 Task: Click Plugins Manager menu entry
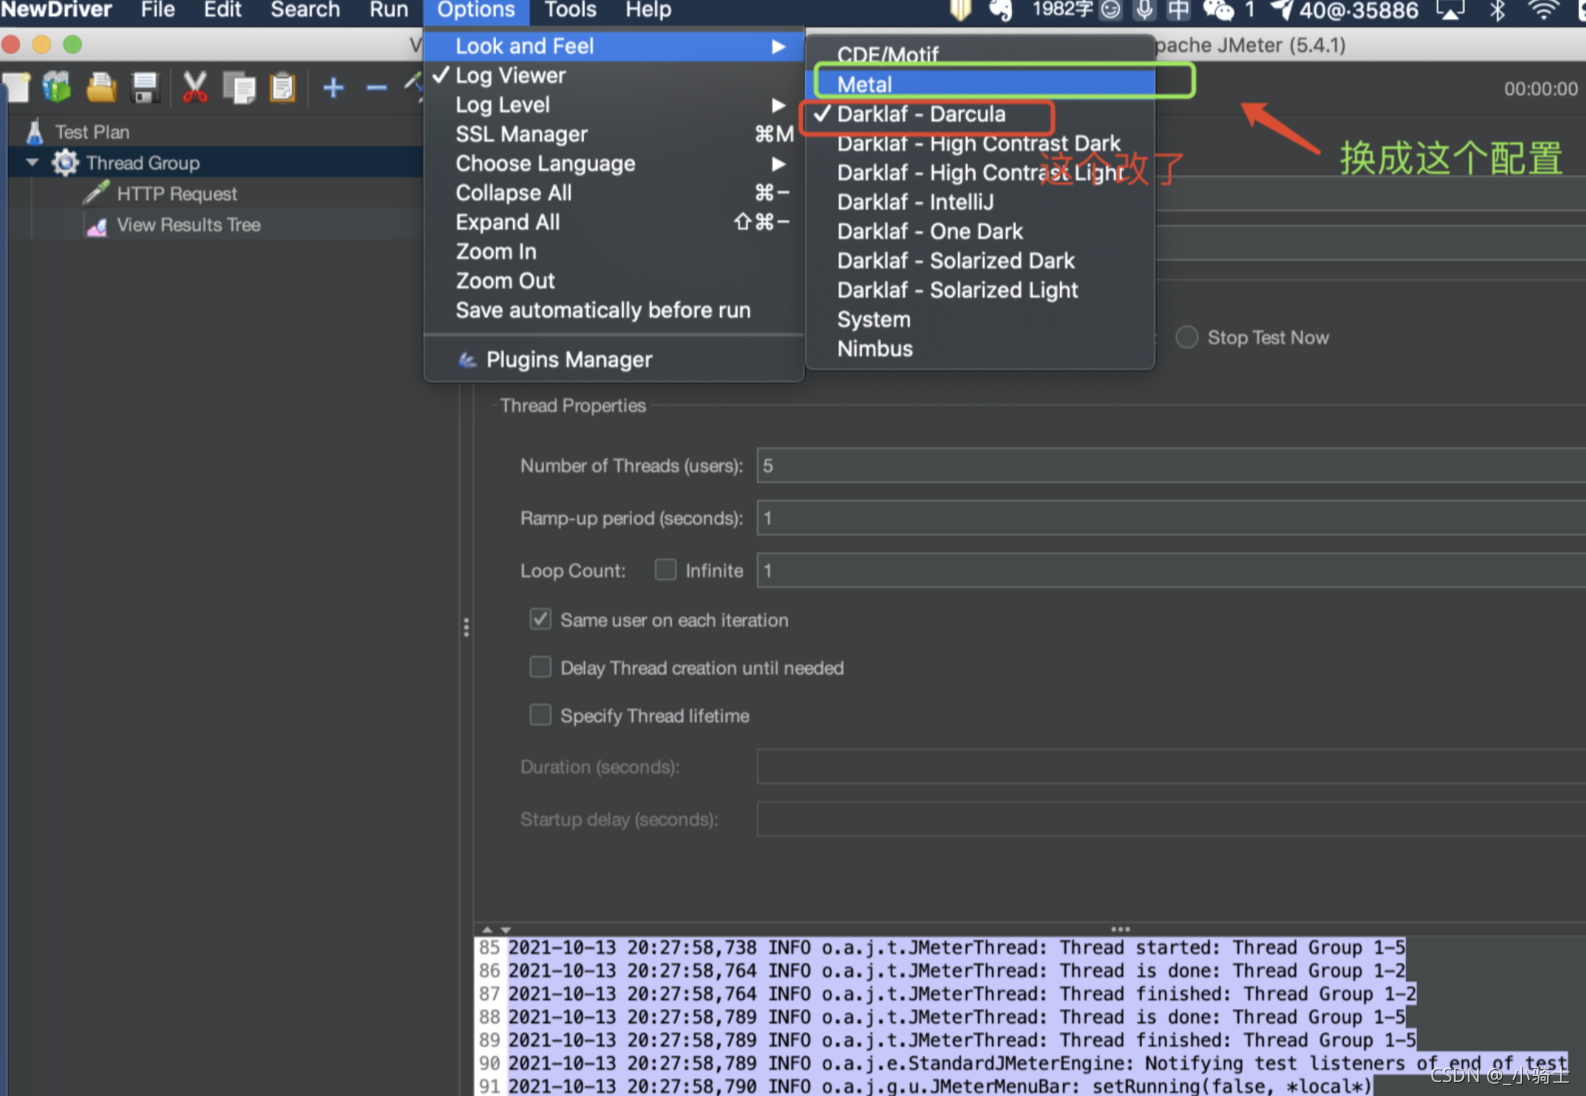pyautogui.click(x=614, y=360)
